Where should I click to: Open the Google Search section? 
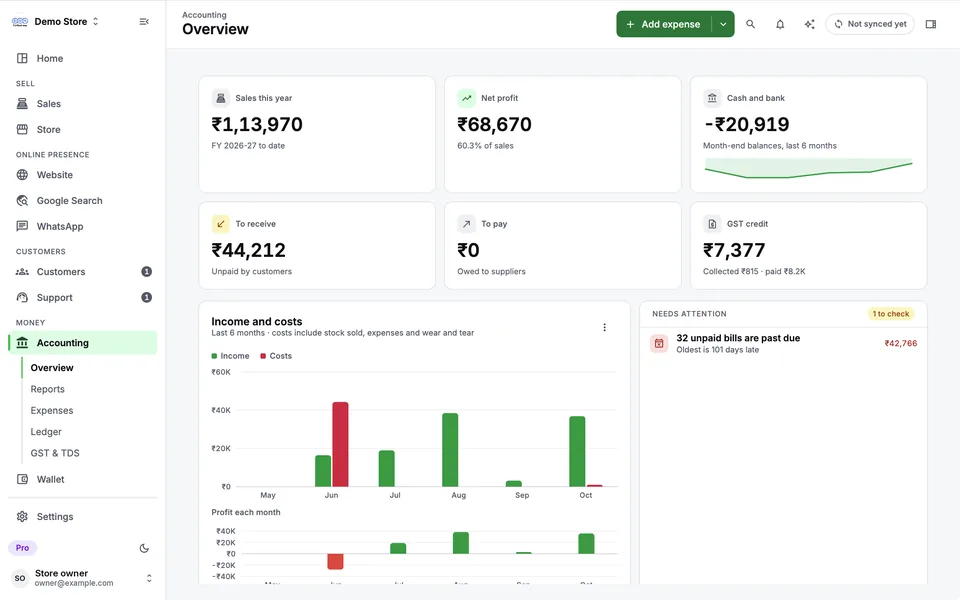[83, 200]
